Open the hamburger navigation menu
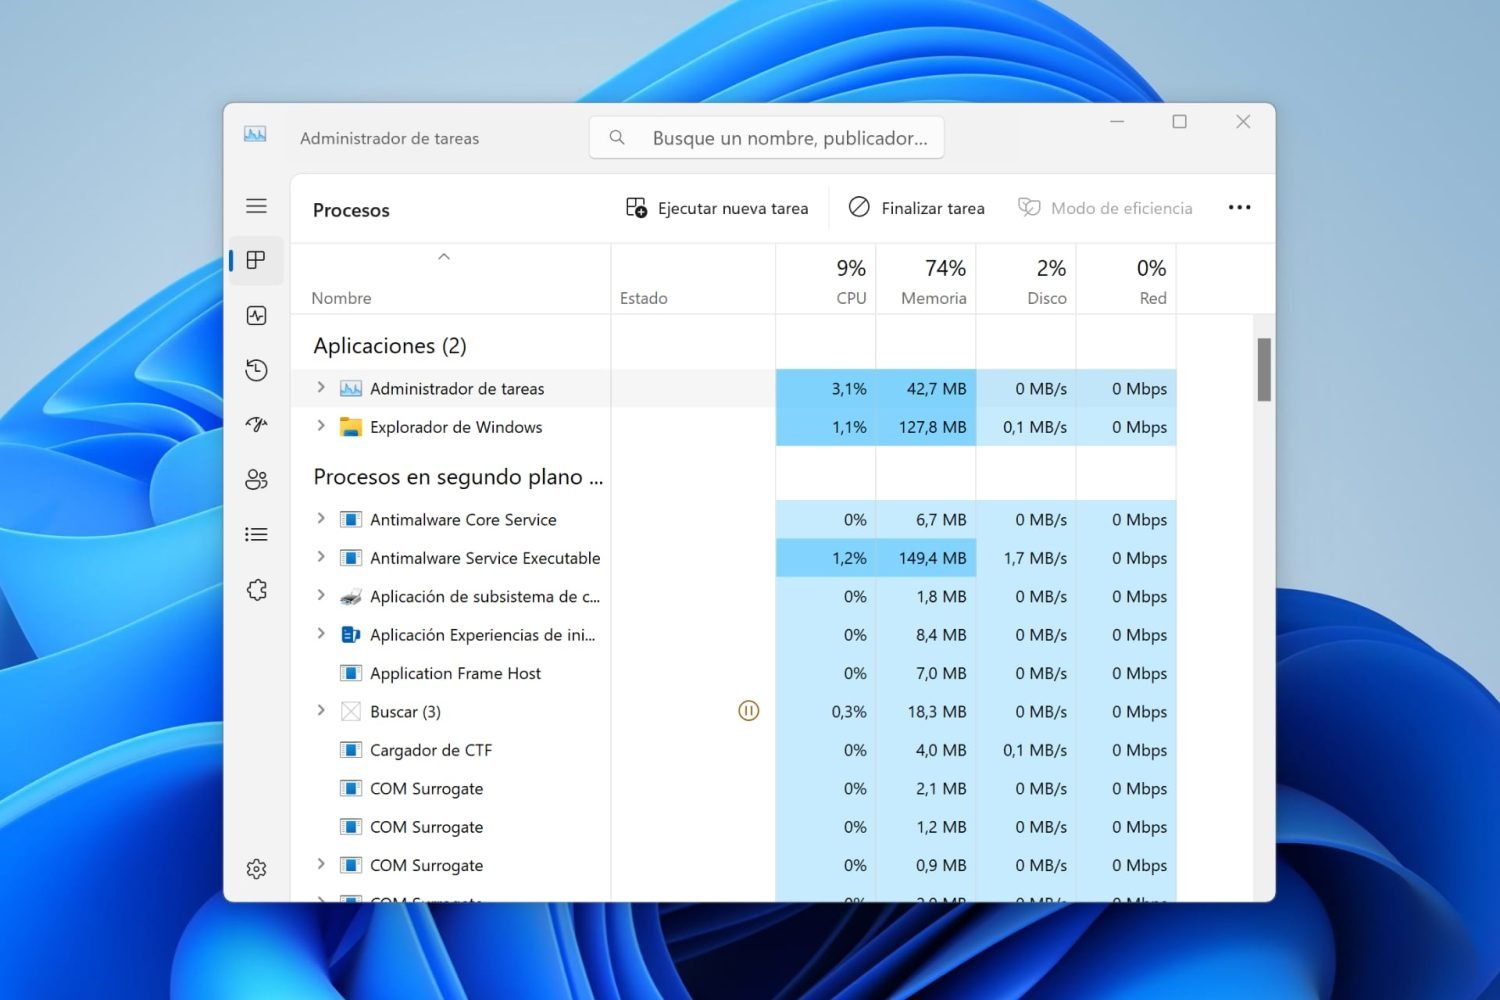 [256, 205]
